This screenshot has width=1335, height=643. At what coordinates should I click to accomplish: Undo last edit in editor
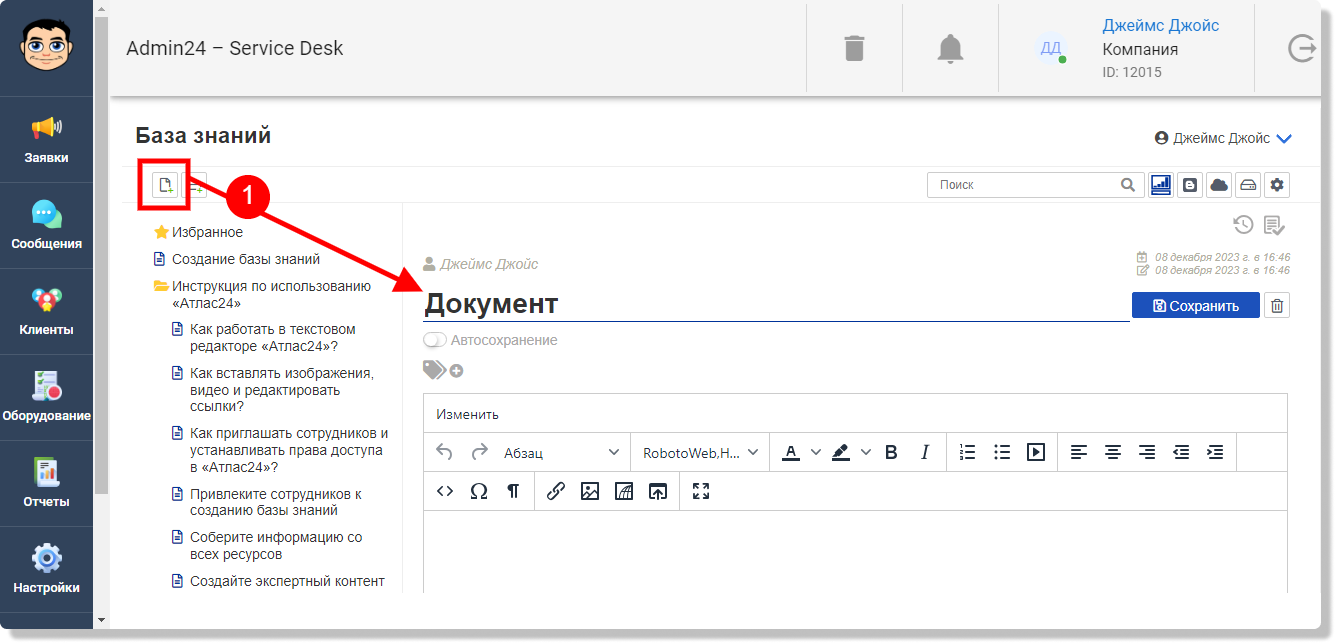(445, 452)
